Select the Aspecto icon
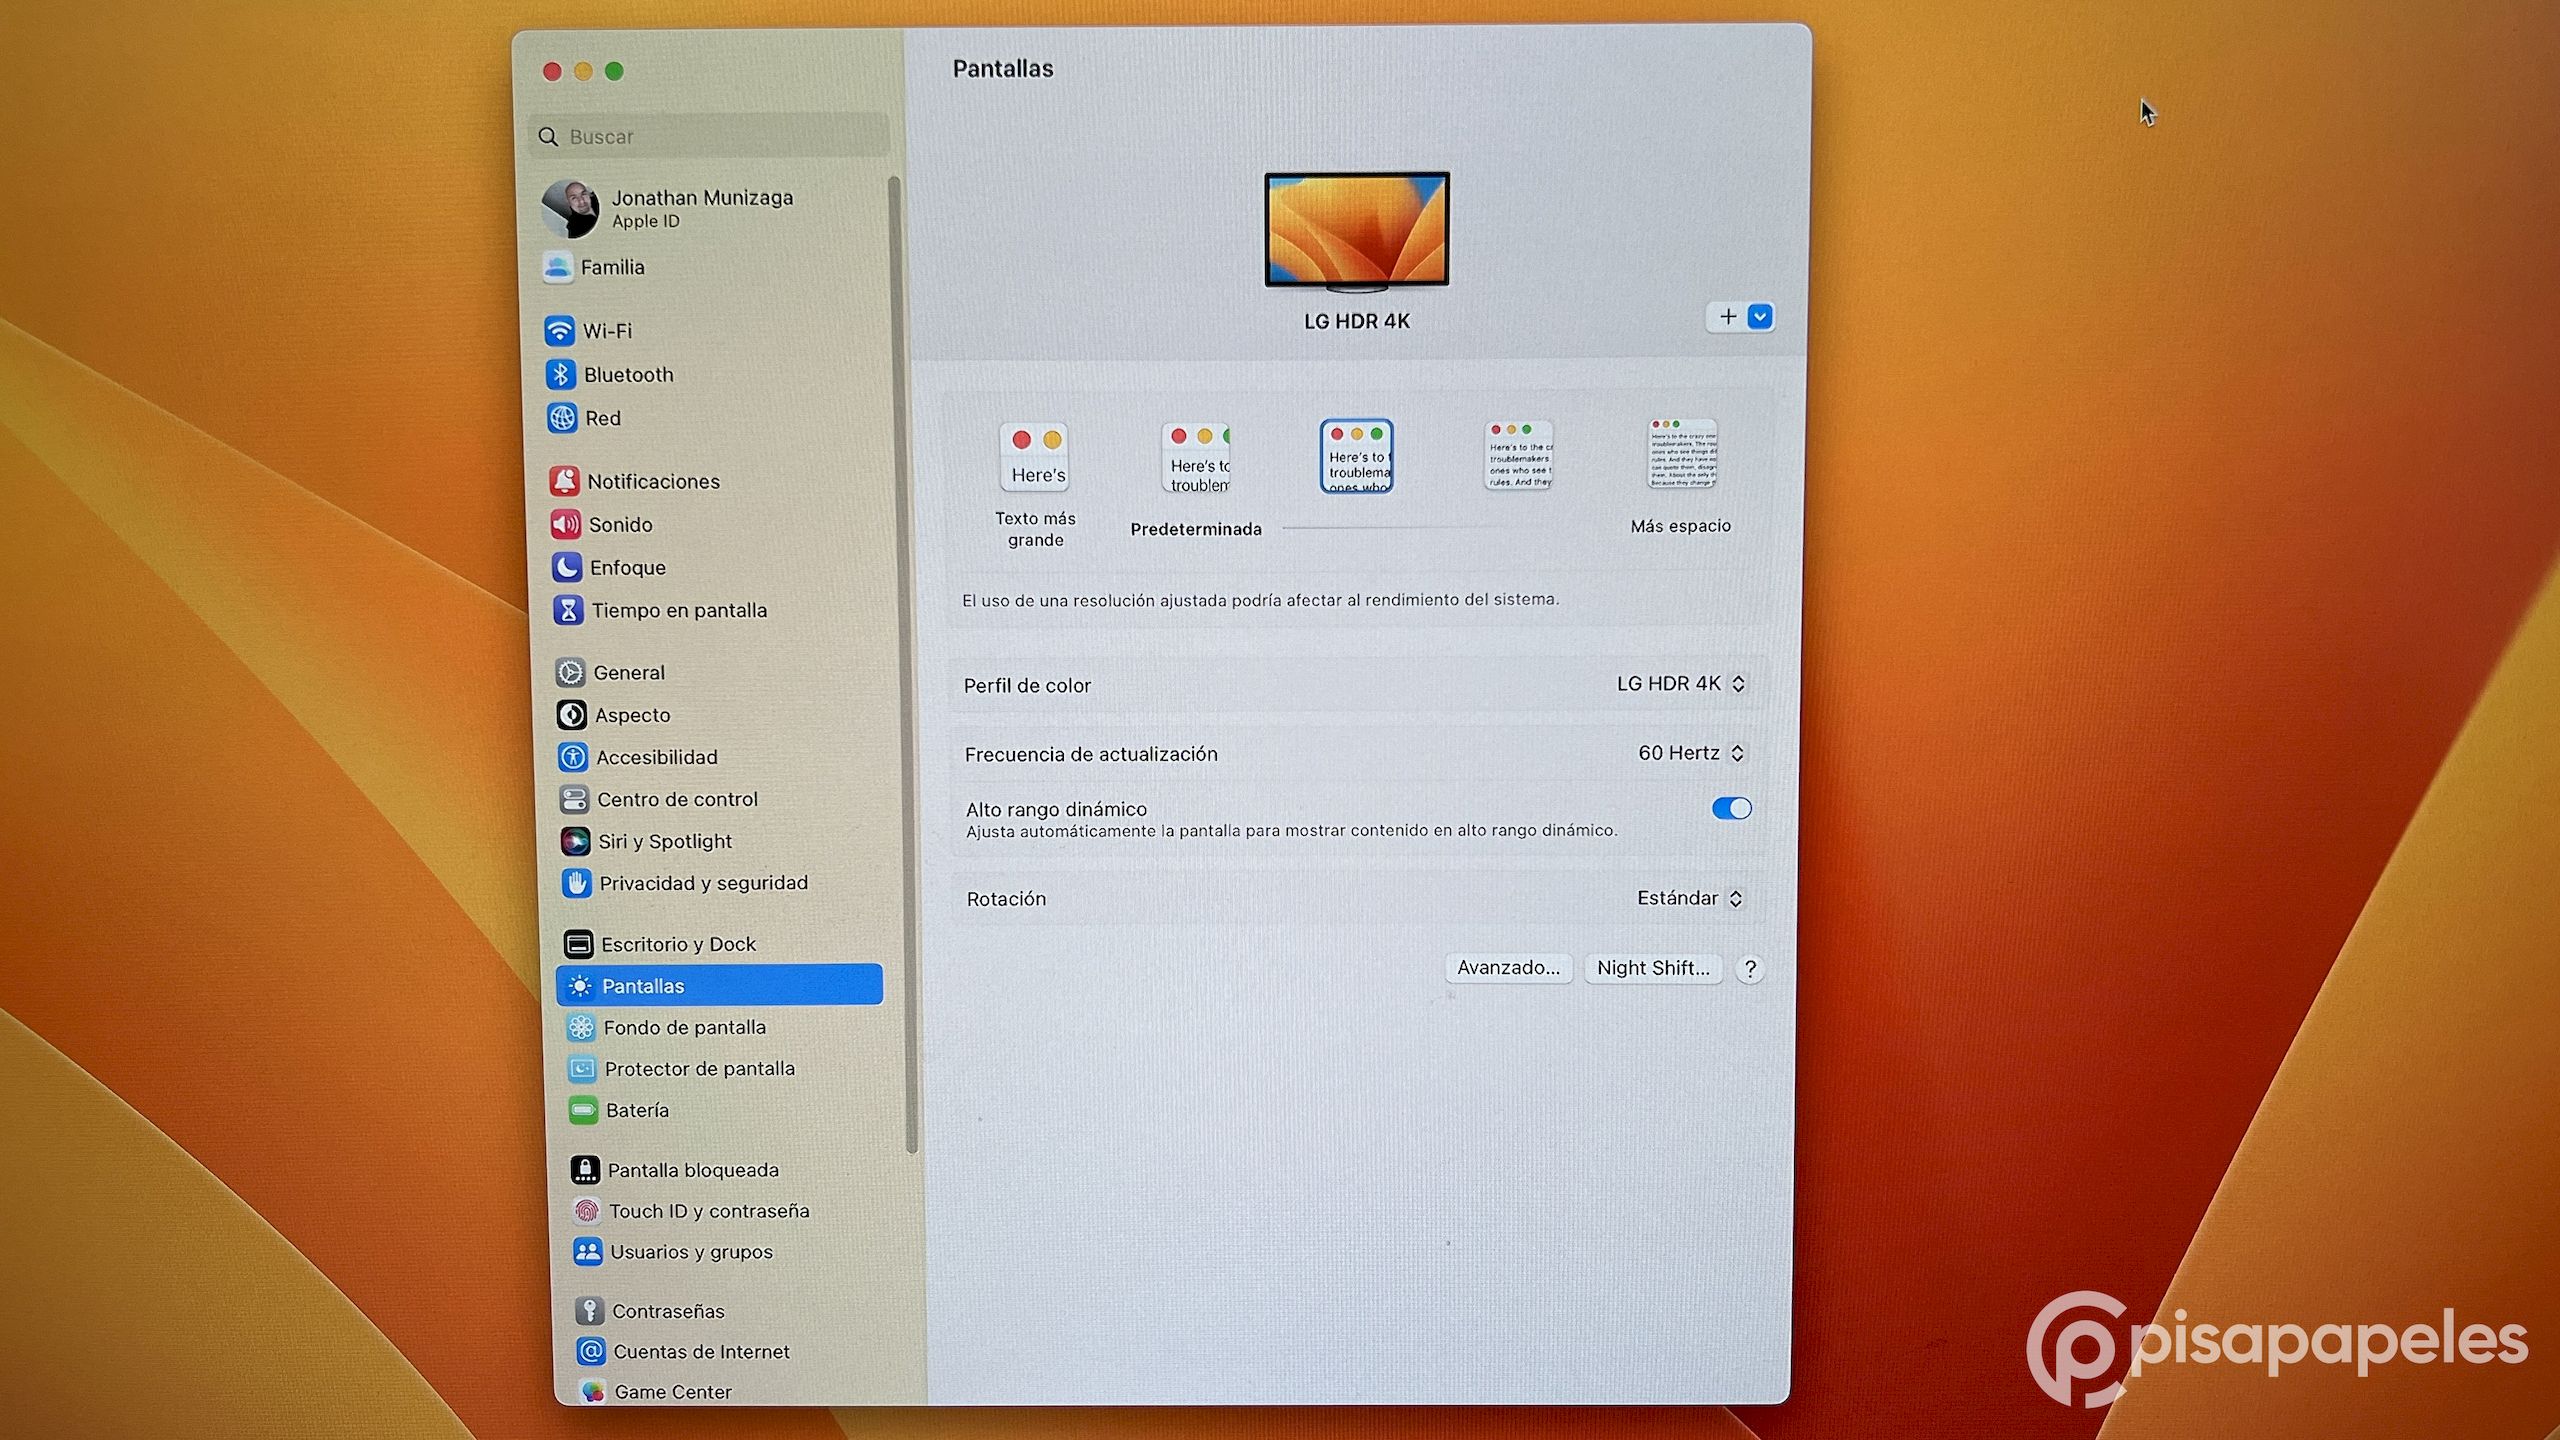The image size is (2560, 1440). [x=571, y=715]
